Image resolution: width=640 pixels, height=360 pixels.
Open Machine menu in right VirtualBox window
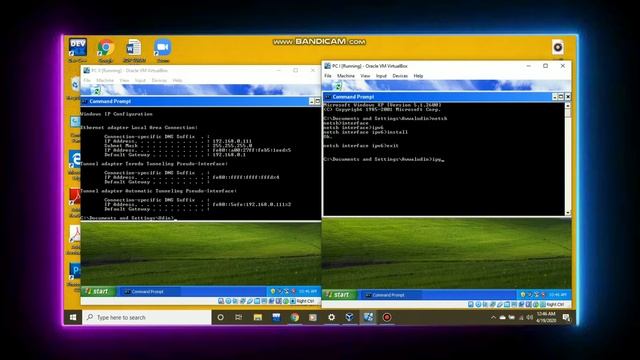(x=346, y=76)
